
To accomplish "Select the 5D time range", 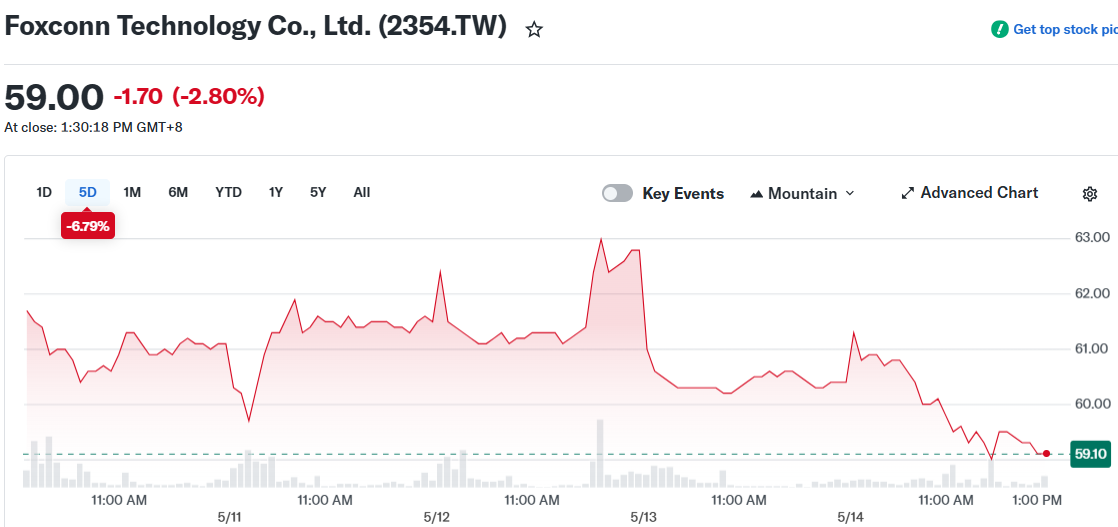I will pyautogui.click(x=88, y=193).
